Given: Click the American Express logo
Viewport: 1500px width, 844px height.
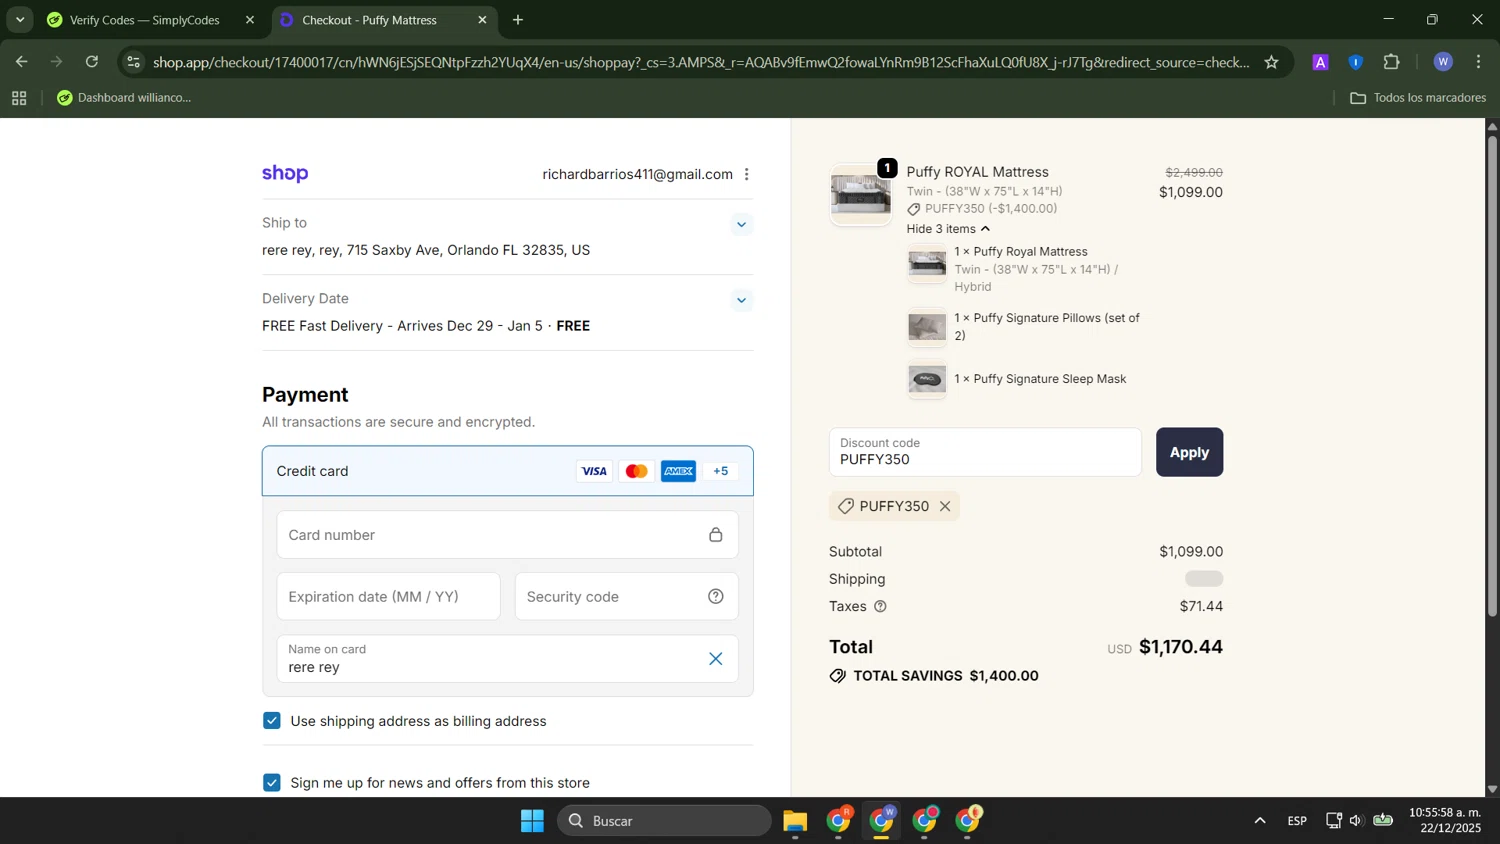Looking at the screenshot, I should click(678, 471).
